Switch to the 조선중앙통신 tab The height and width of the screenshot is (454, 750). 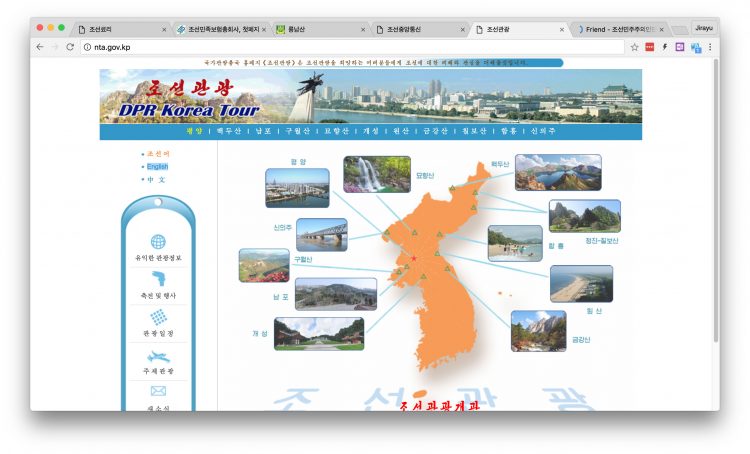(420, 29)
